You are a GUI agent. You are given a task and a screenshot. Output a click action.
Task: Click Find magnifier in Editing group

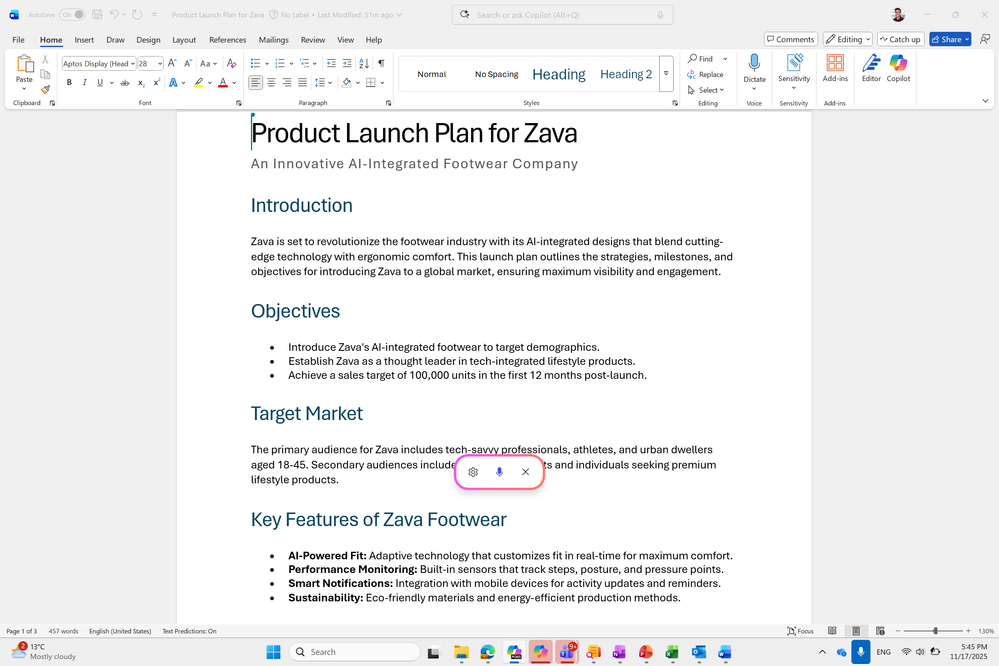(700, 59)
